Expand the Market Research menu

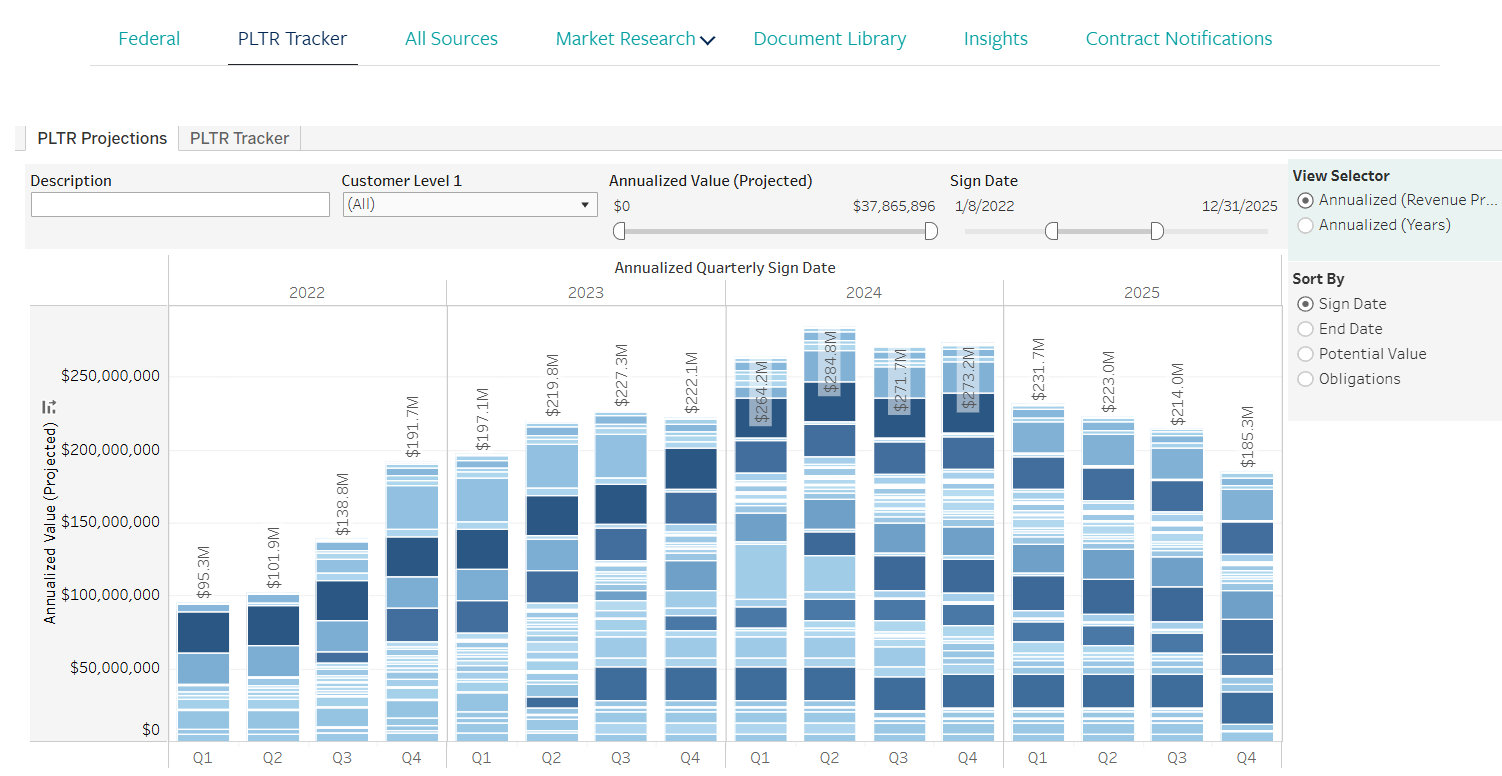pyautogui.click(x=635, y=39)
